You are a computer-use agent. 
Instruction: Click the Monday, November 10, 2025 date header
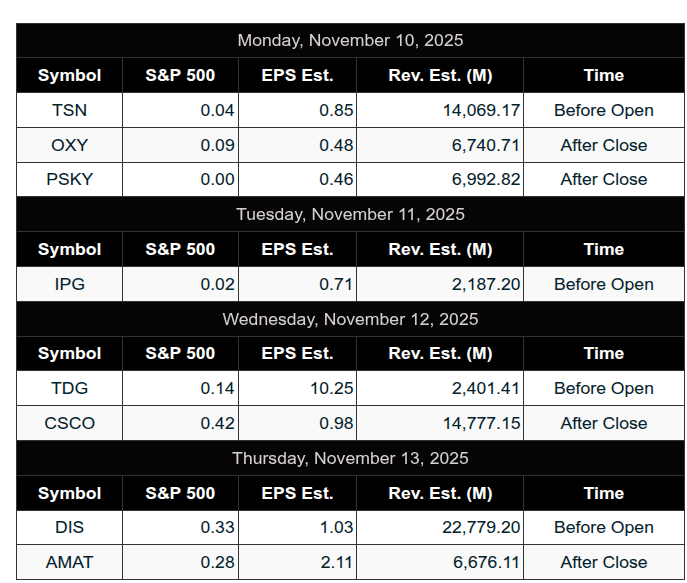350,41
